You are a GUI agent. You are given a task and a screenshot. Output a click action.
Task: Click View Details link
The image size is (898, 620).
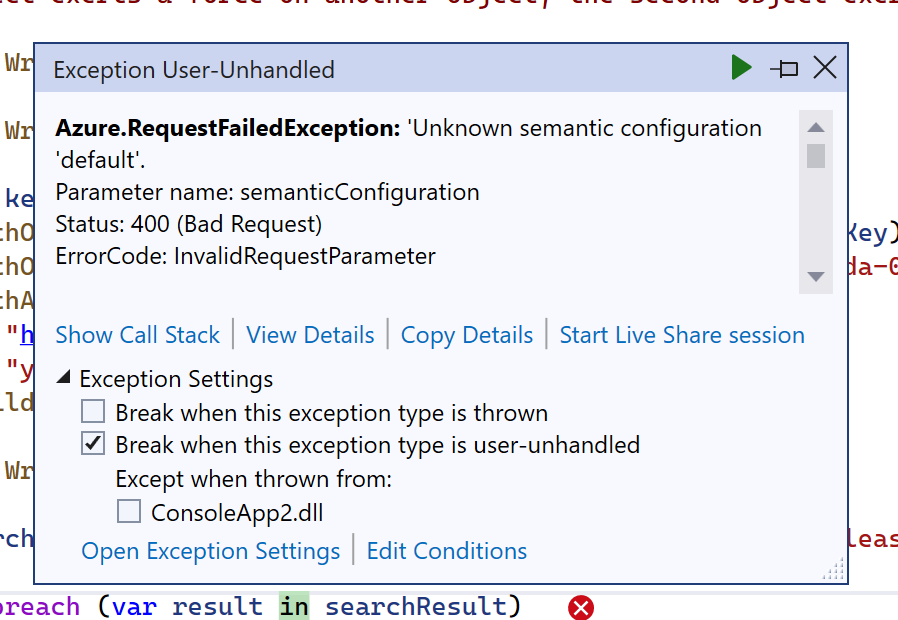point(310,335)
